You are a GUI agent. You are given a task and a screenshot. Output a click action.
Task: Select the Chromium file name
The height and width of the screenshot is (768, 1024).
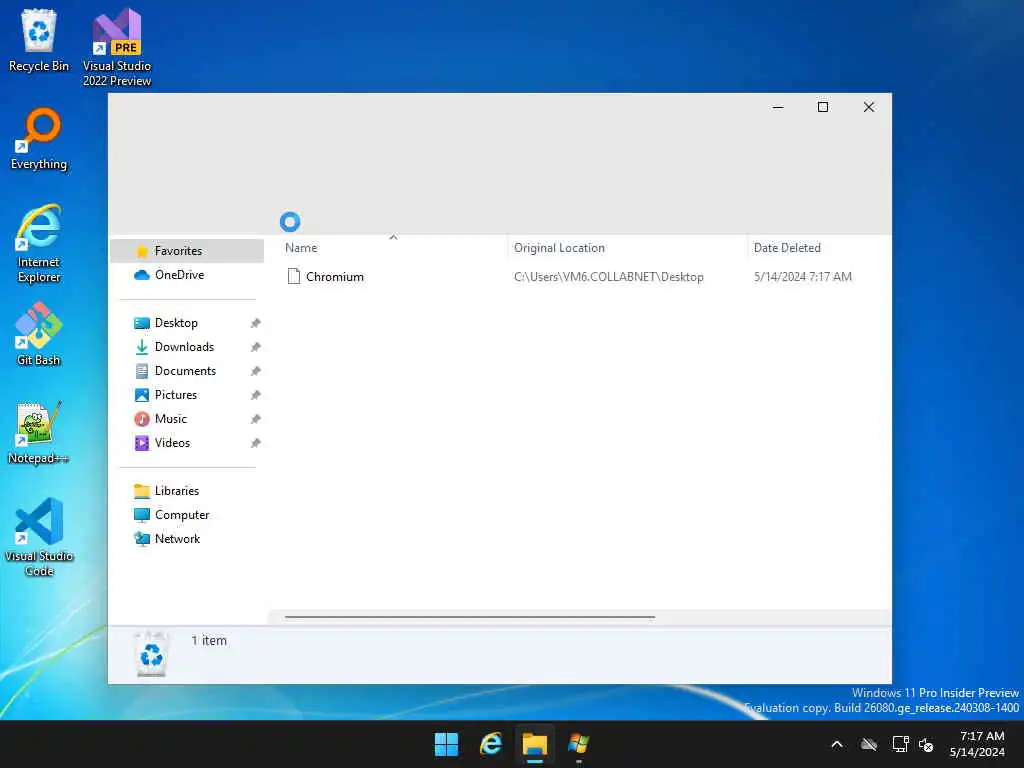(335, 277)
